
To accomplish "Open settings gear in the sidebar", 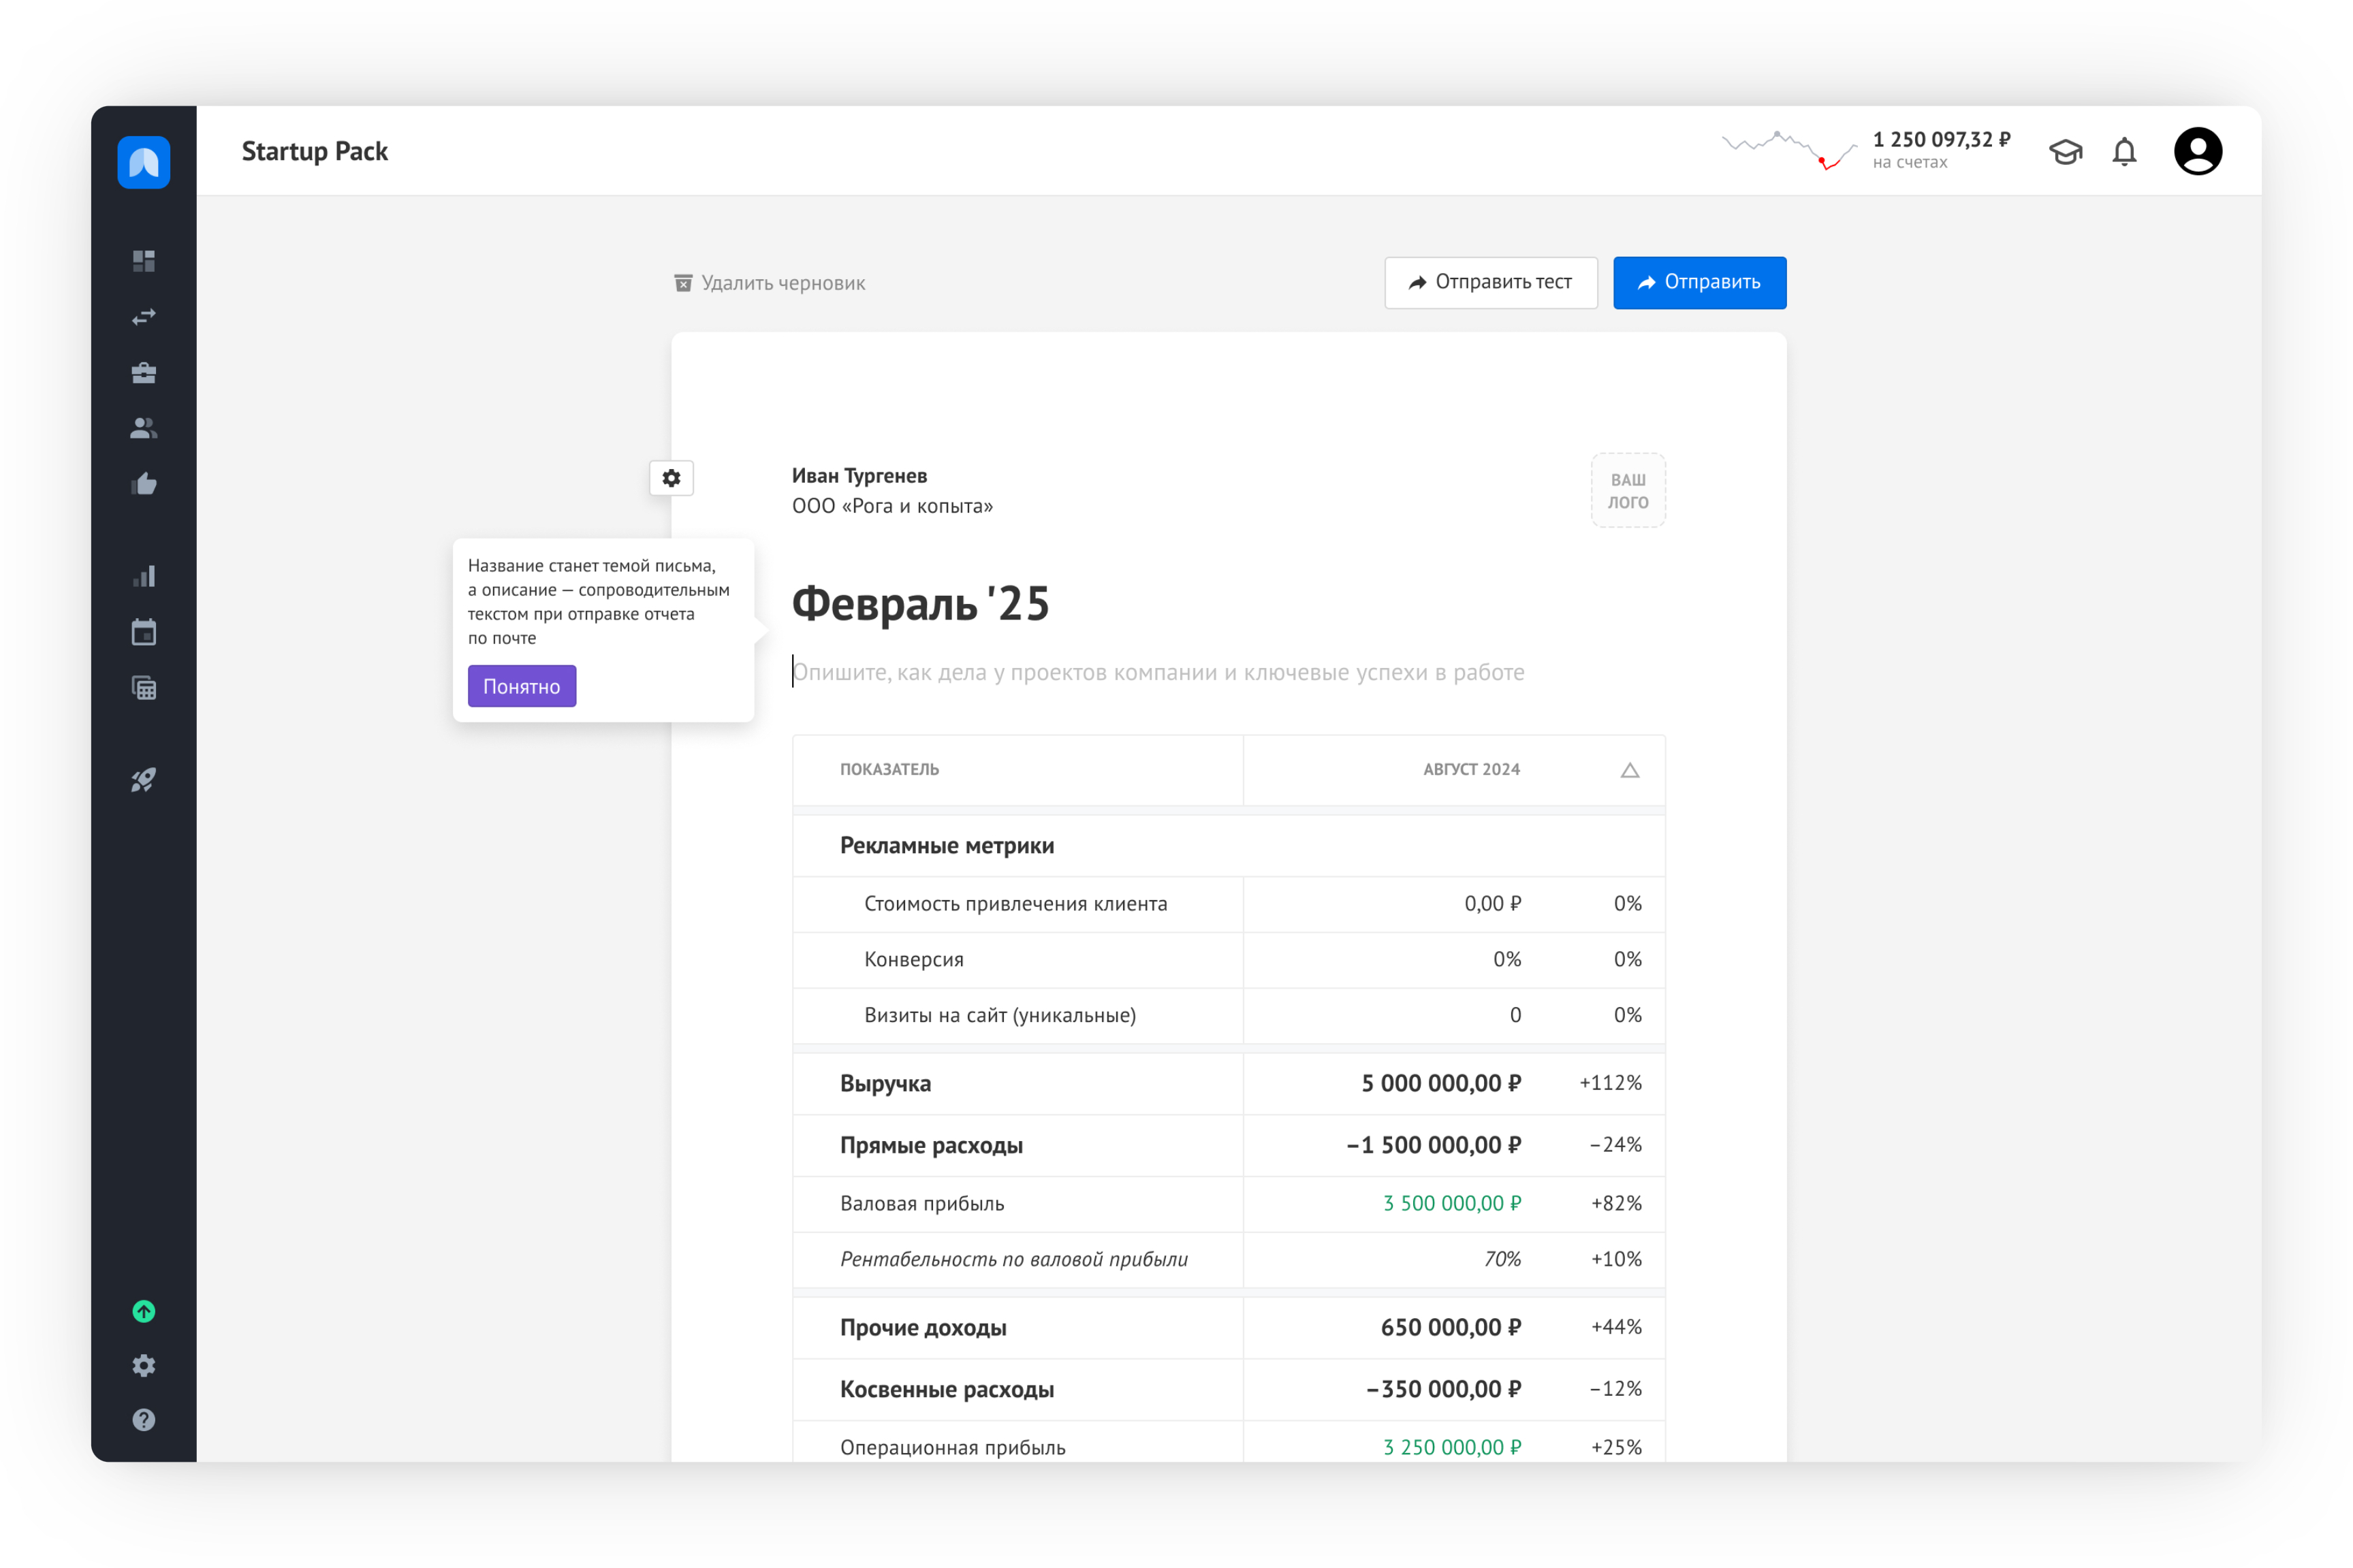I will coord(144,1366).
